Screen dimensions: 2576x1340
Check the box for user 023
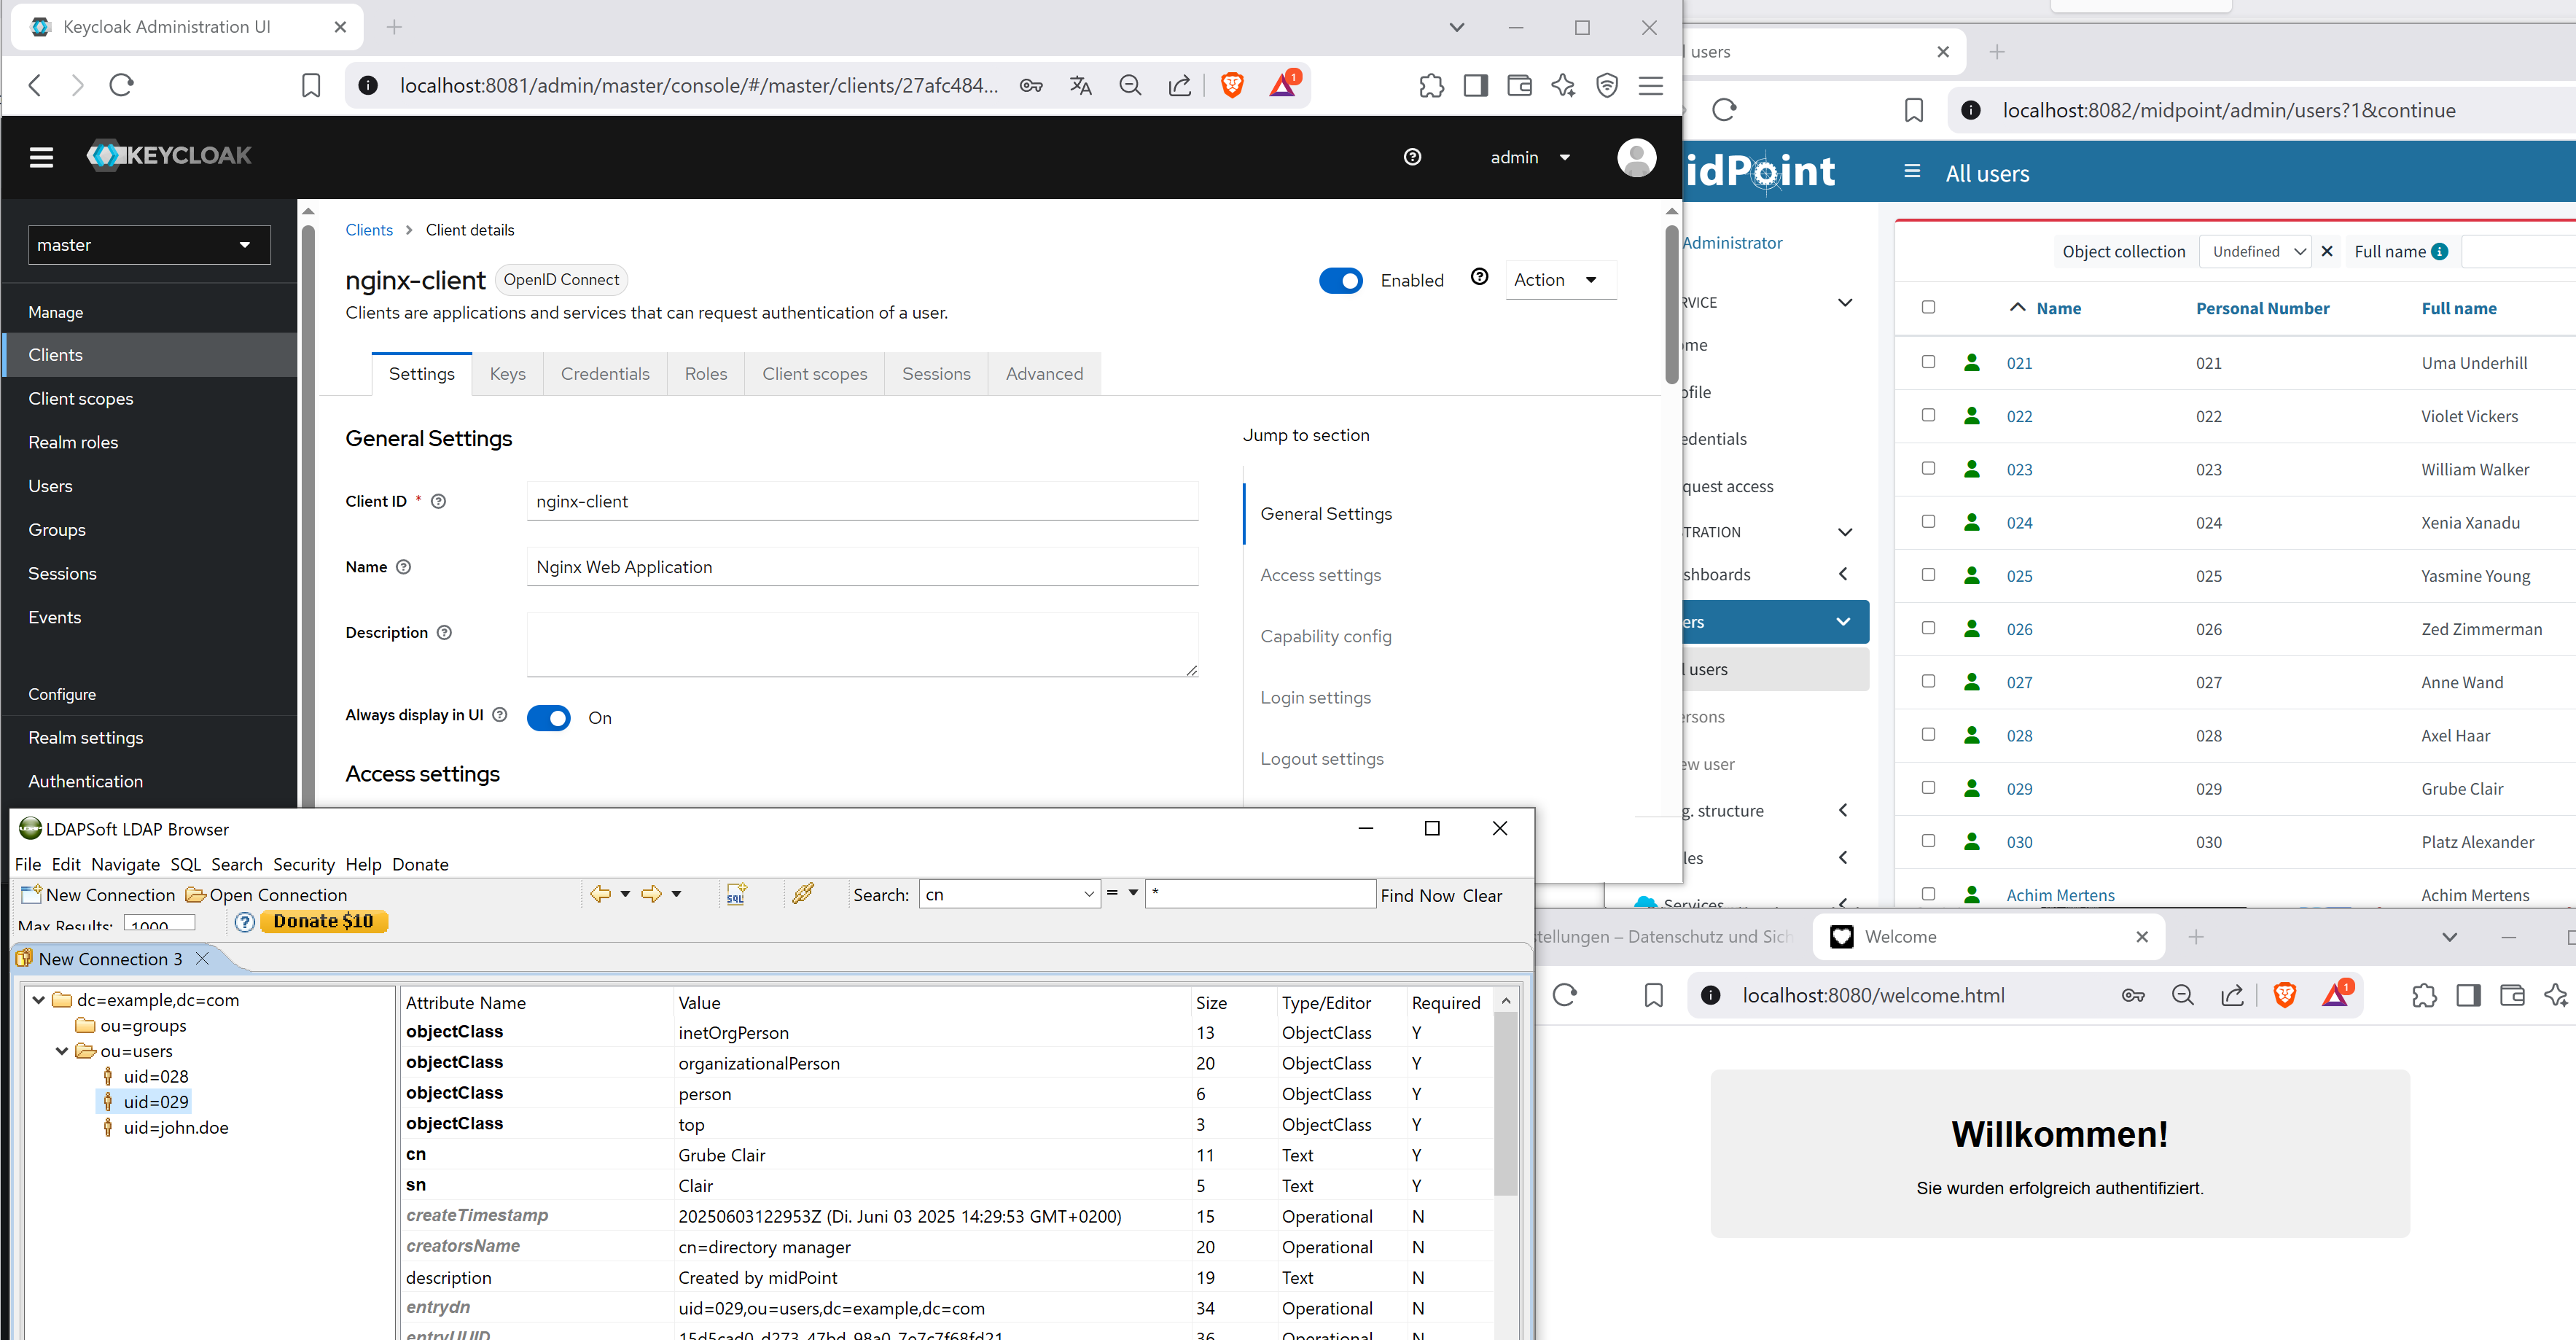1928,469
